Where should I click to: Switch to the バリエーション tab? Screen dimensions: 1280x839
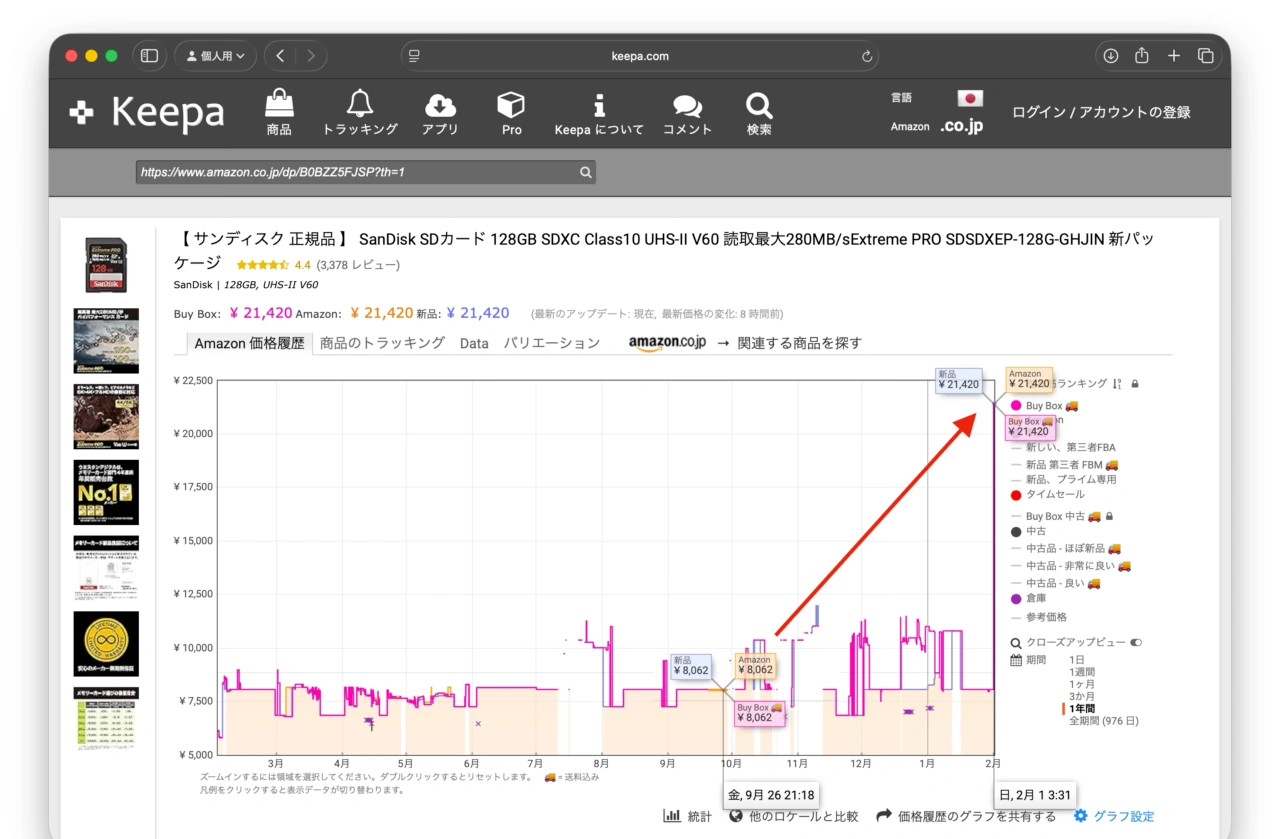(551, 343)
